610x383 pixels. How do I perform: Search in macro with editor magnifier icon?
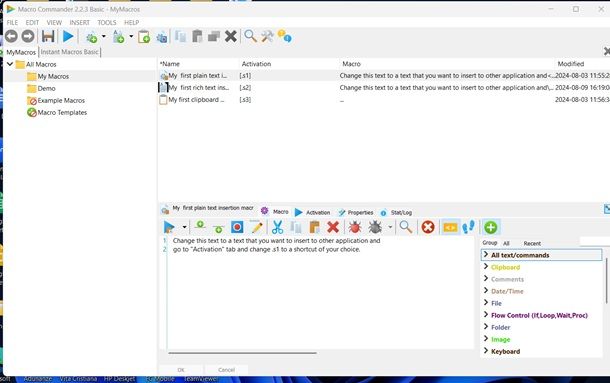pyautogui.click(x=406, y=227)
